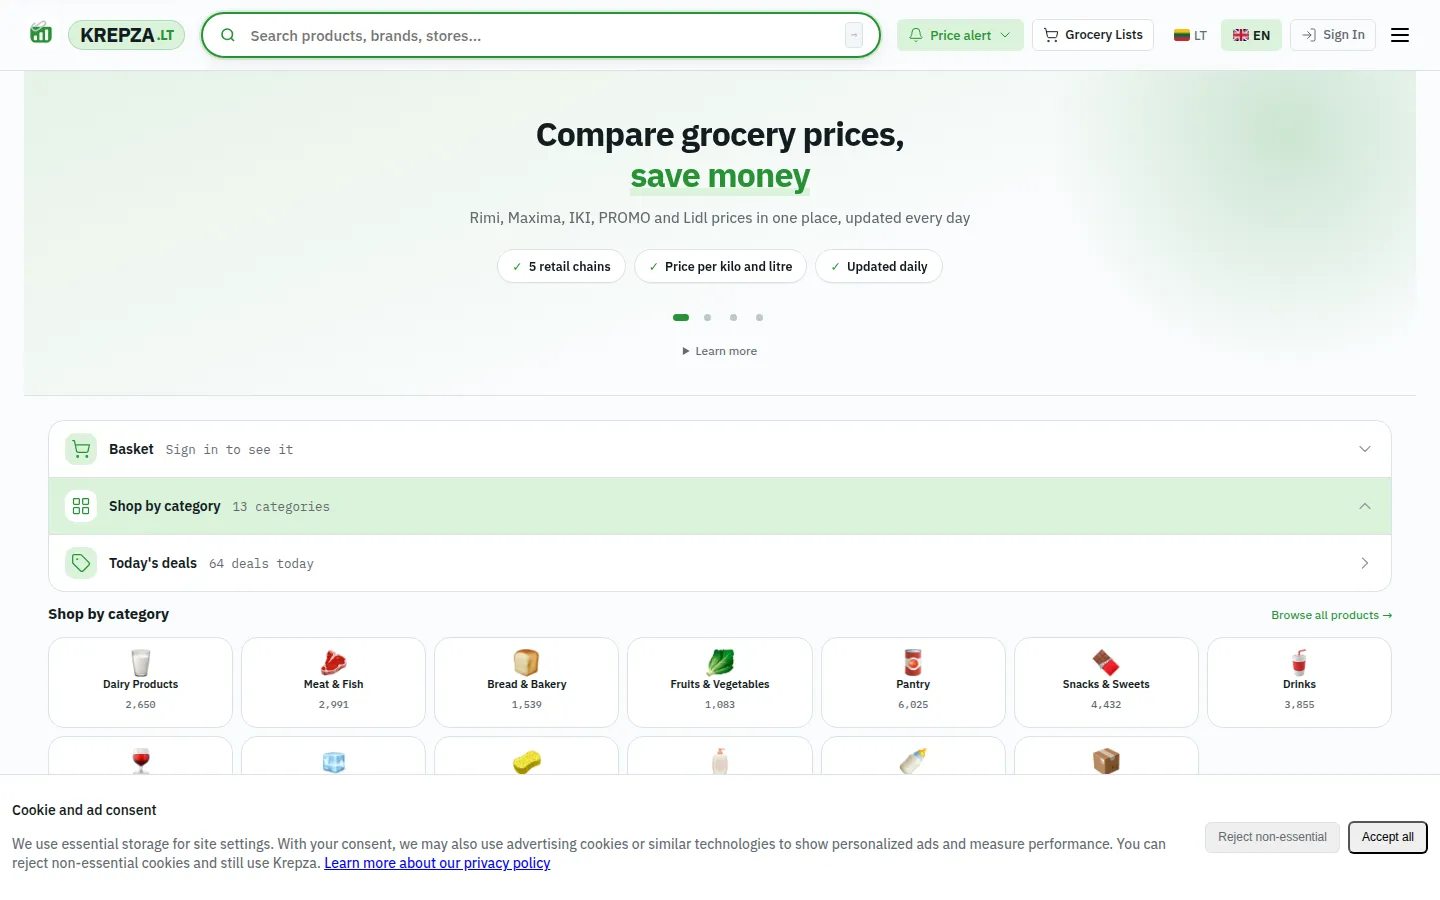This screenshot has height=900, width=1440.
Task: Click the 'Sign in to see it' text
Action: (x=229, y=450)
